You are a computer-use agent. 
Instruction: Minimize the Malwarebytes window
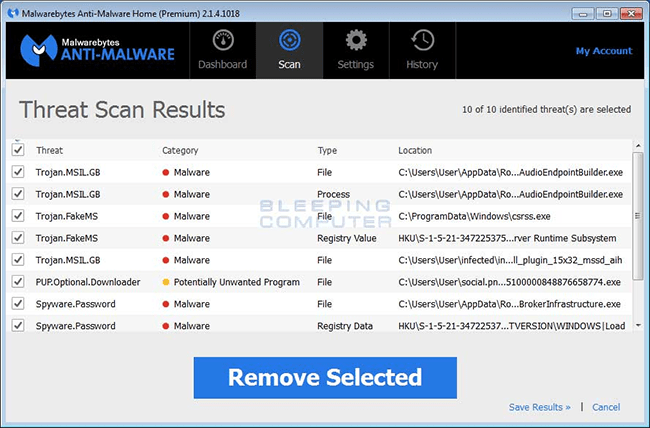coord(582,14)
